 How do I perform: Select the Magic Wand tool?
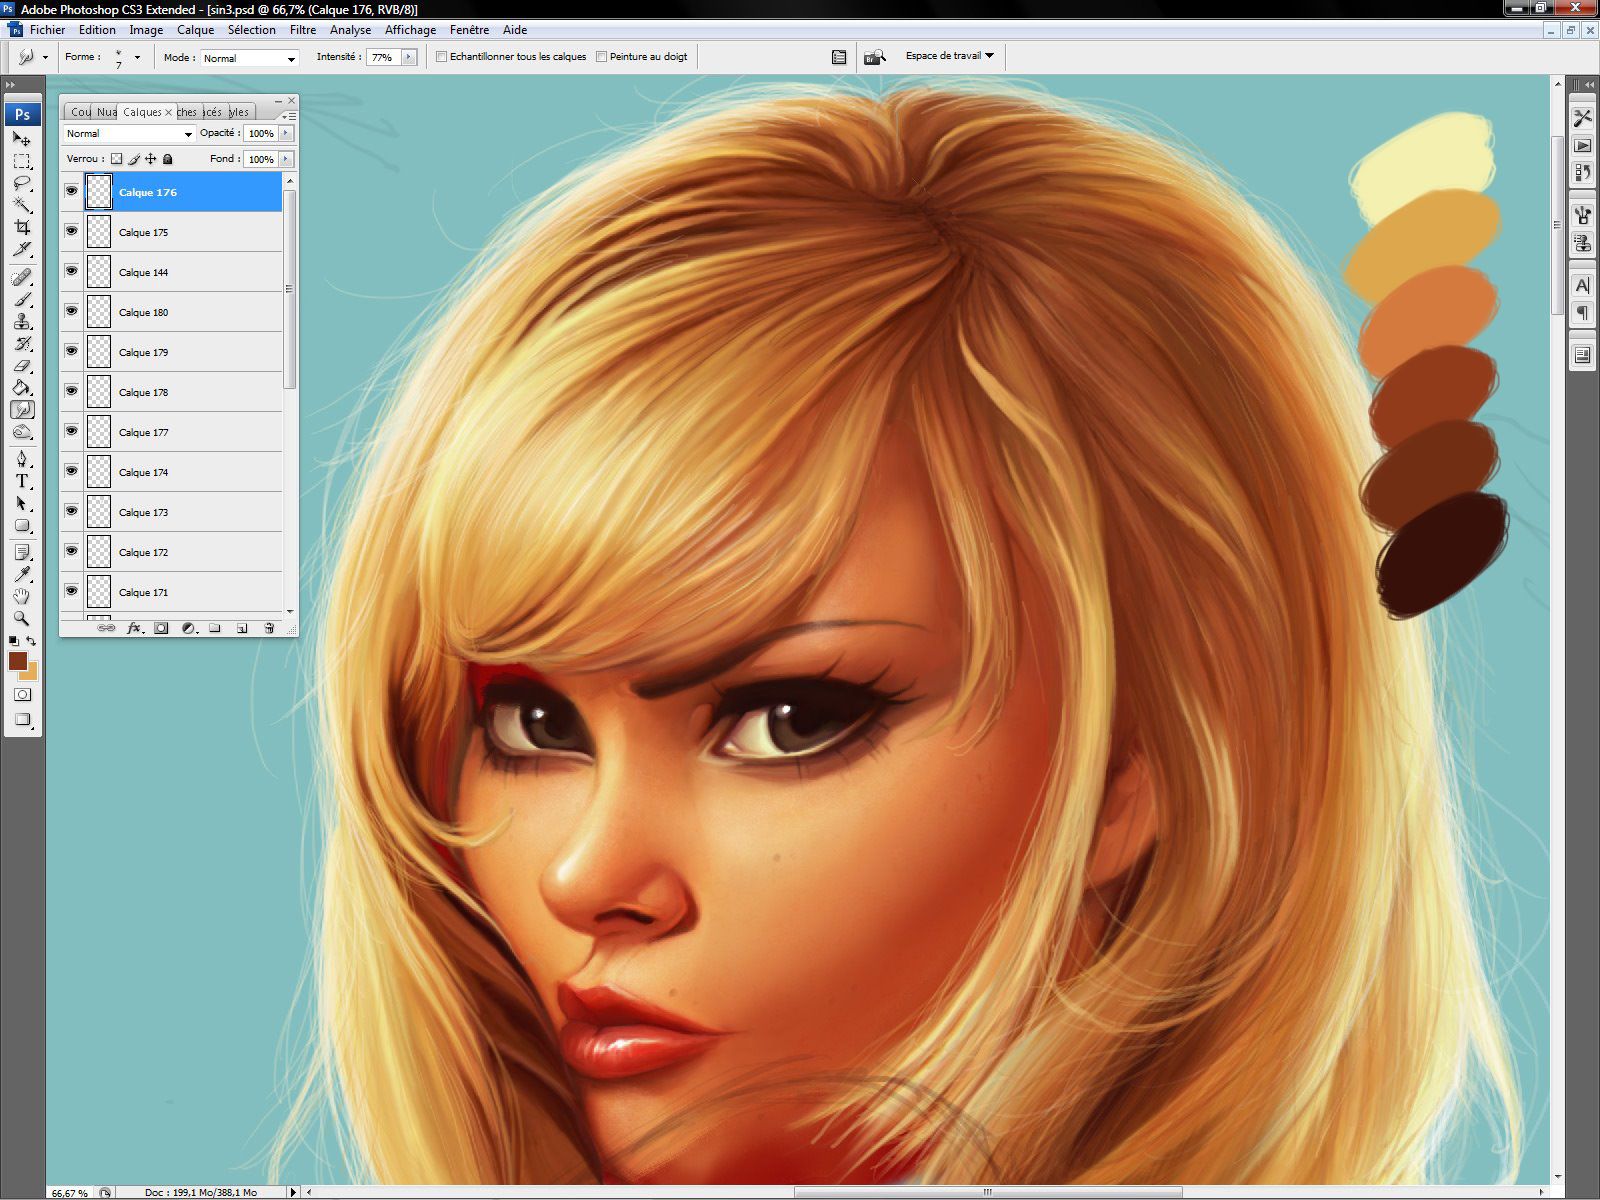[x=22, y=206]
